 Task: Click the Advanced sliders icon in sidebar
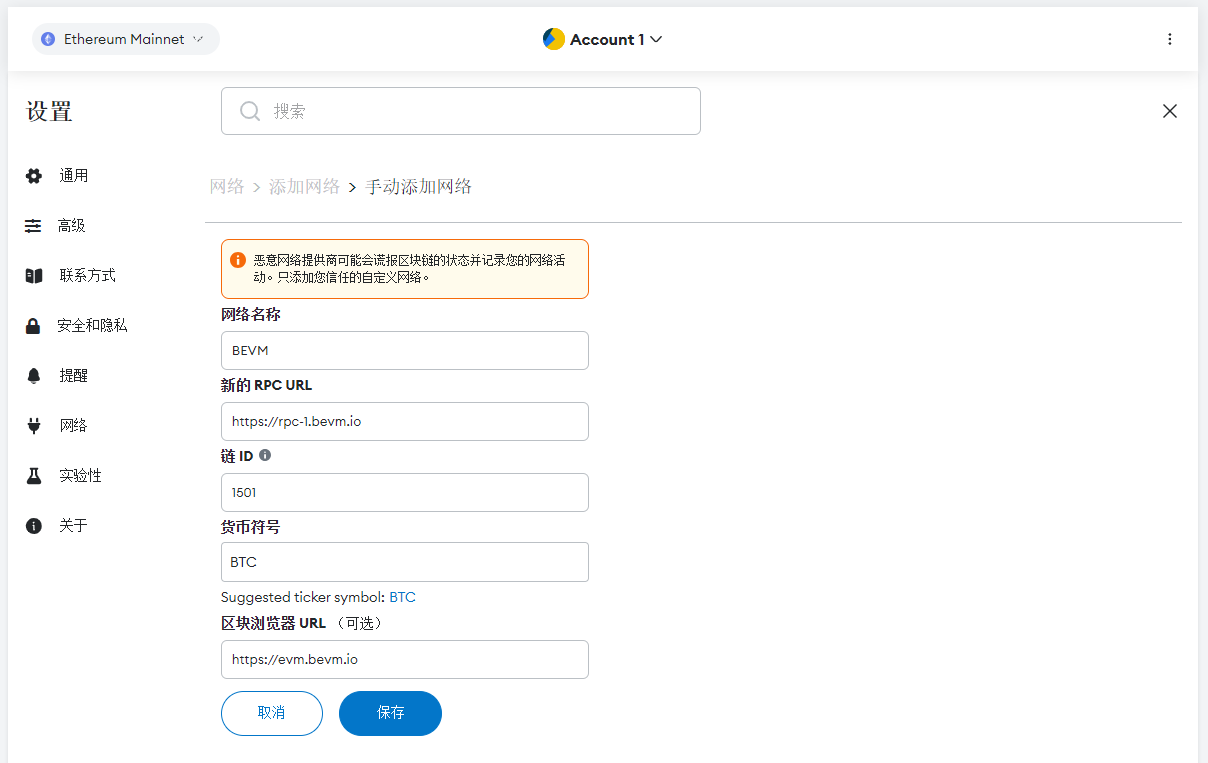pos(34,226)
